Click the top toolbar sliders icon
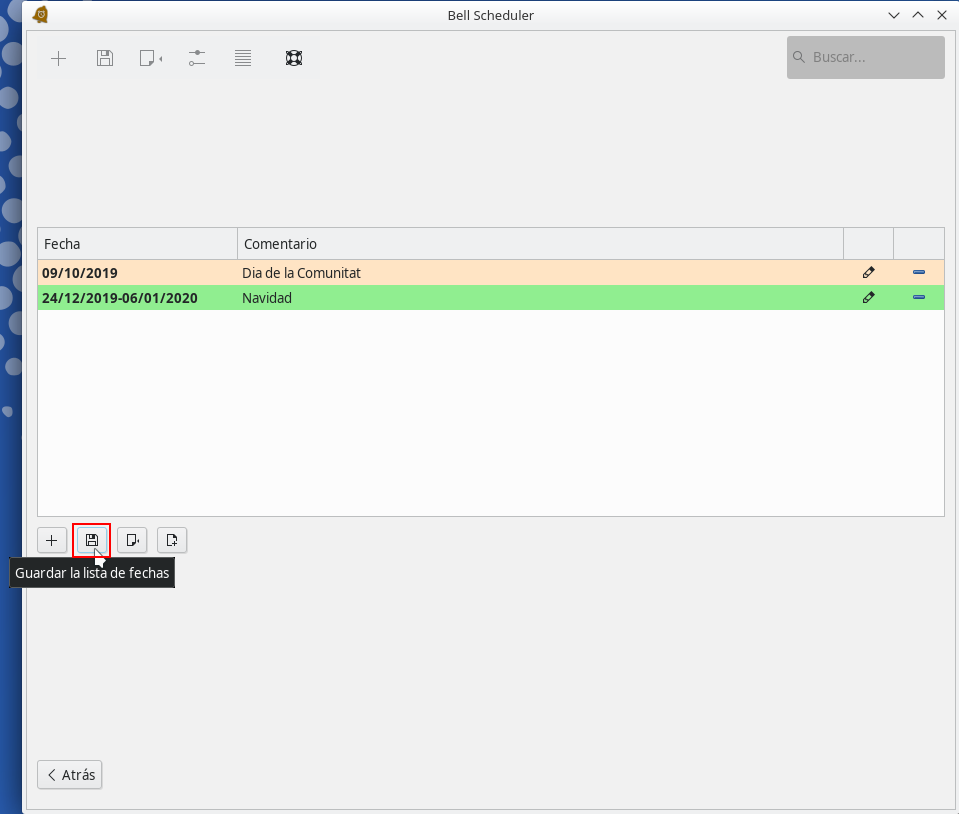This screenshot has width=959, height=814. 197,58
